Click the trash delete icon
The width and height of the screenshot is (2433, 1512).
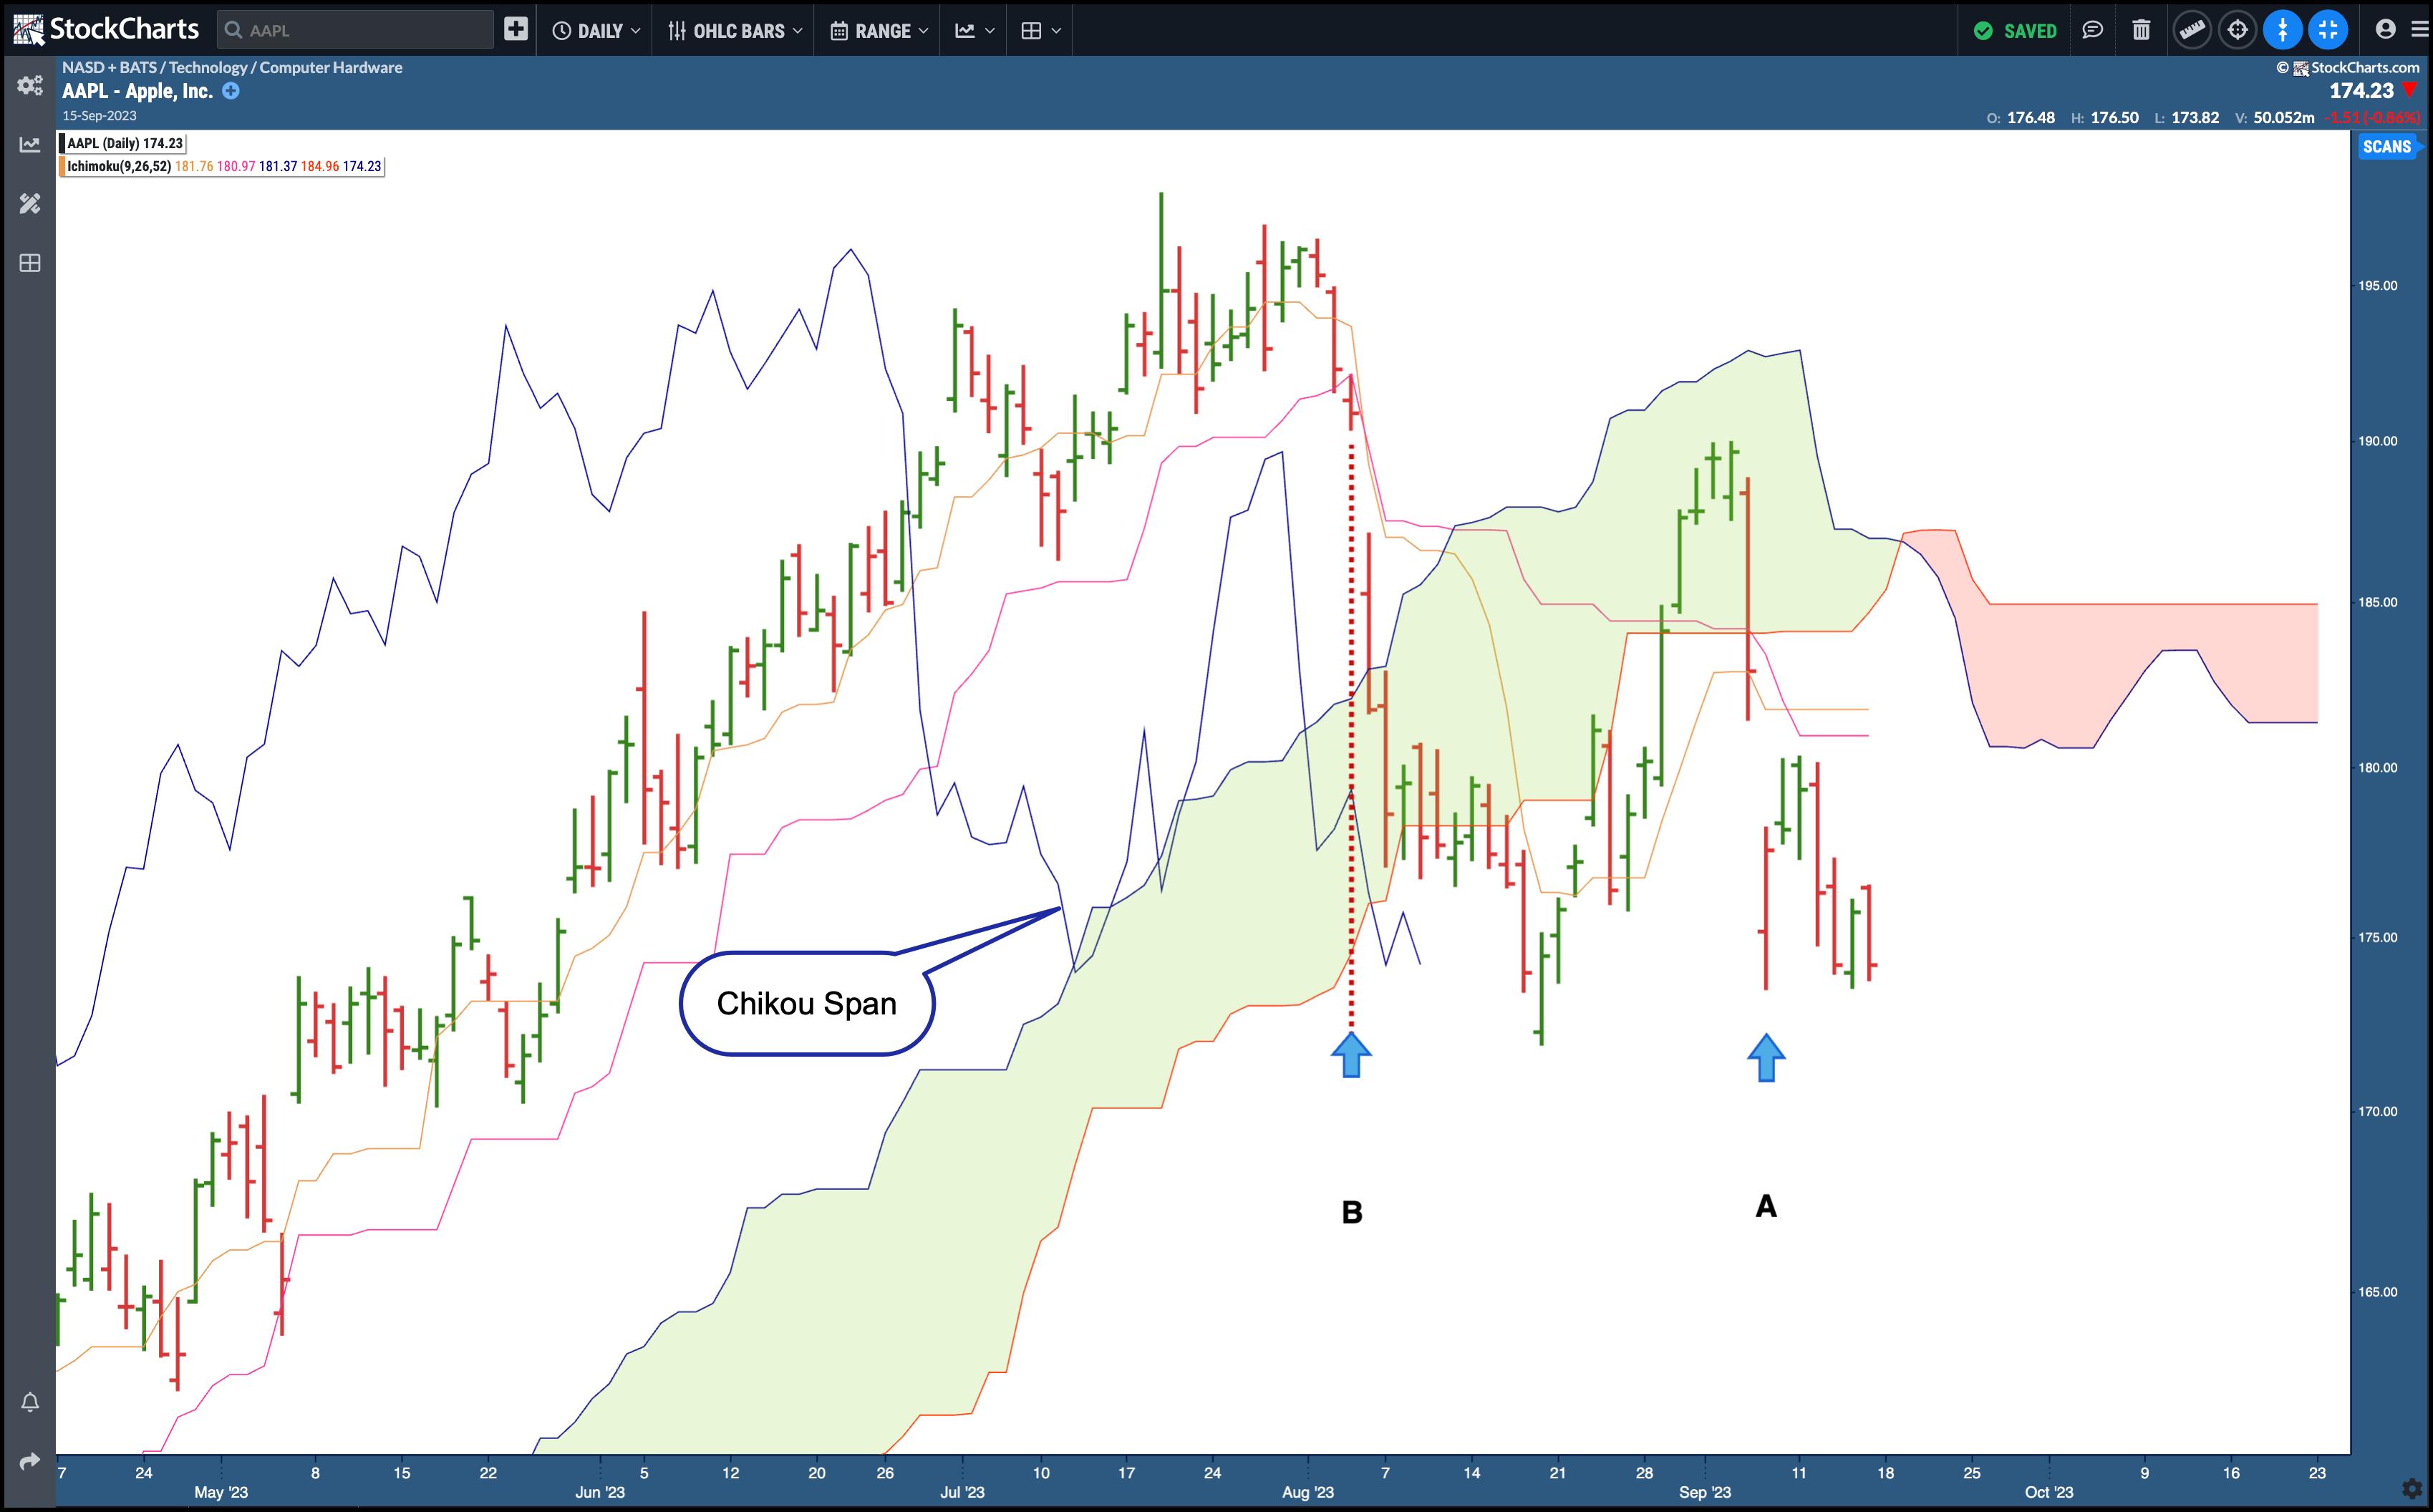pos(2141,30)
